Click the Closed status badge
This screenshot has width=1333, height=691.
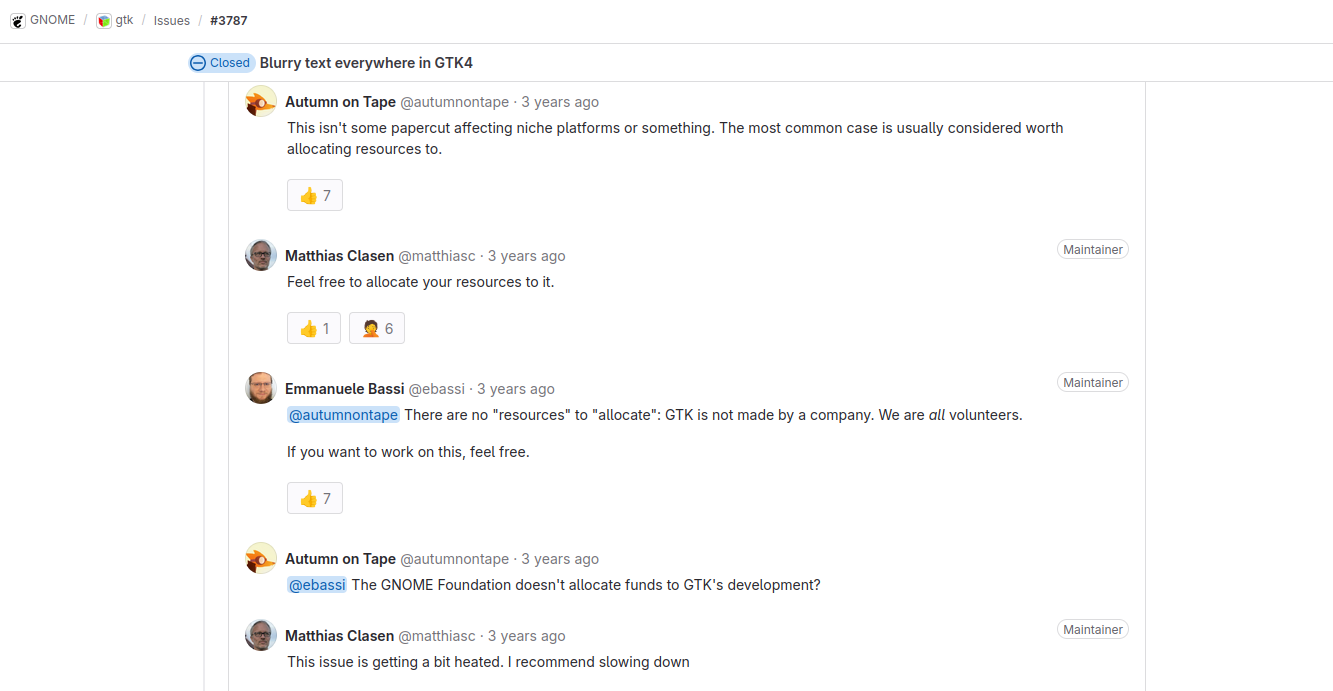221,63
